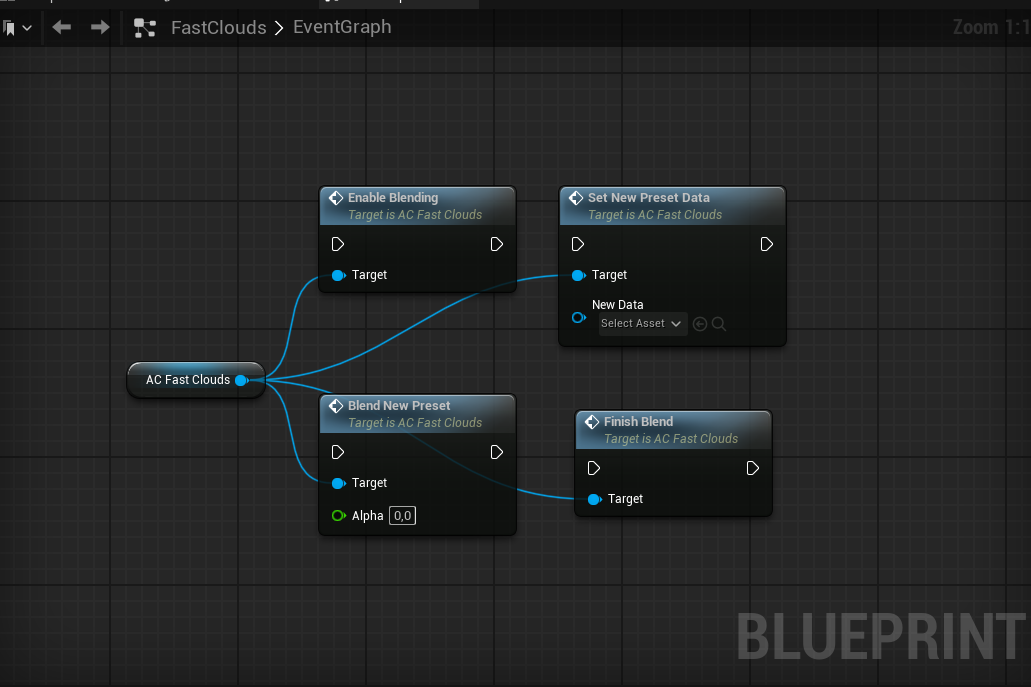Click Blend New Preset output exec pin
The image size is (1031, 687).
pyautogui.click(x=496, y=452)
